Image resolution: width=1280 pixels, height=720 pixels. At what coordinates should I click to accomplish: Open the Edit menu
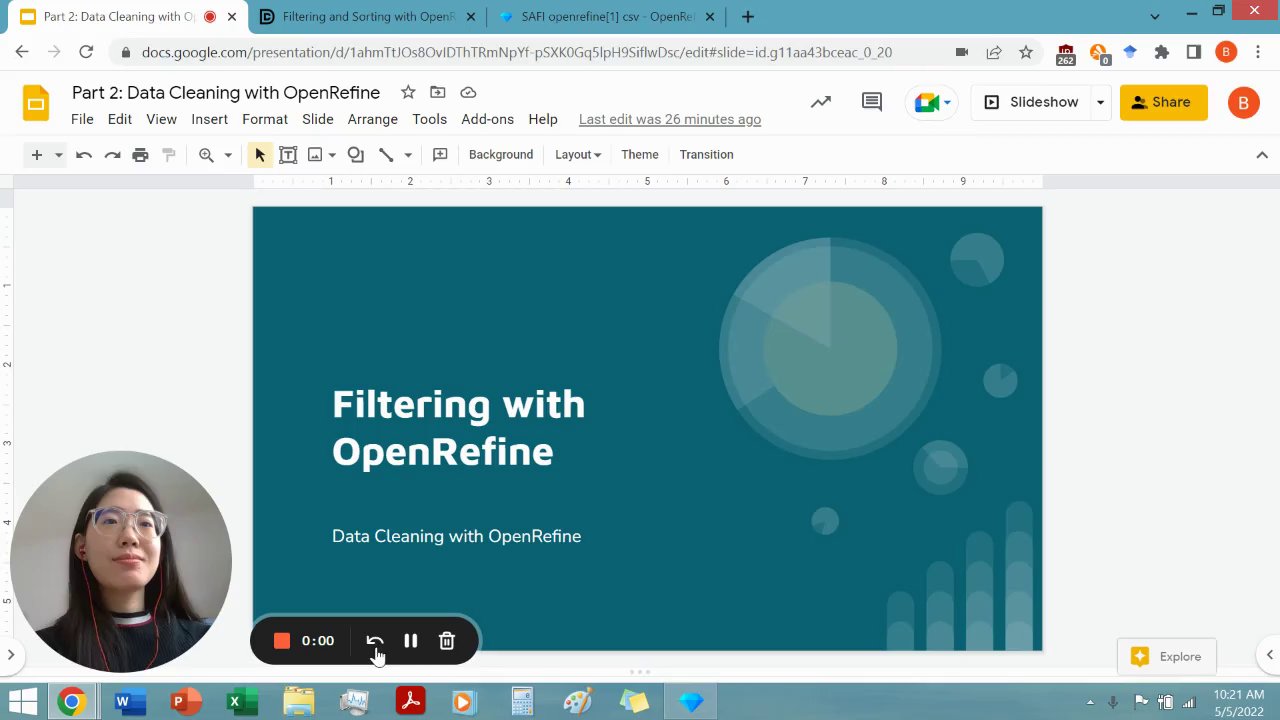coord(120,119)
